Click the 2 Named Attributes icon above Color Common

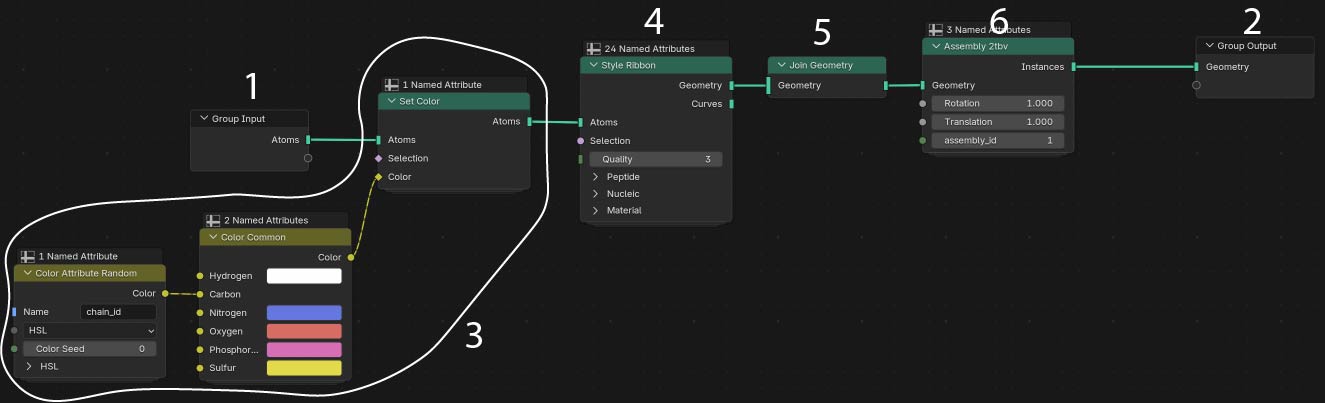tap(213, 220)
